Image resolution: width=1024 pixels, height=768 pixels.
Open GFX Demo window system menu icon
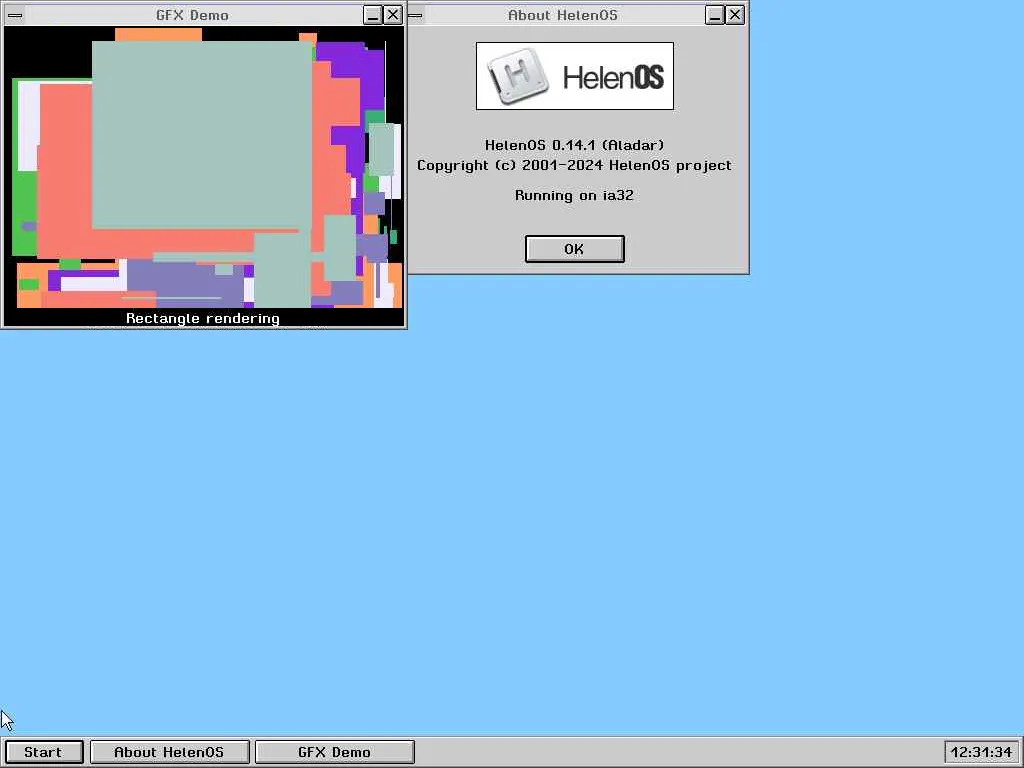pyautogui.click(x=15, y=15)
